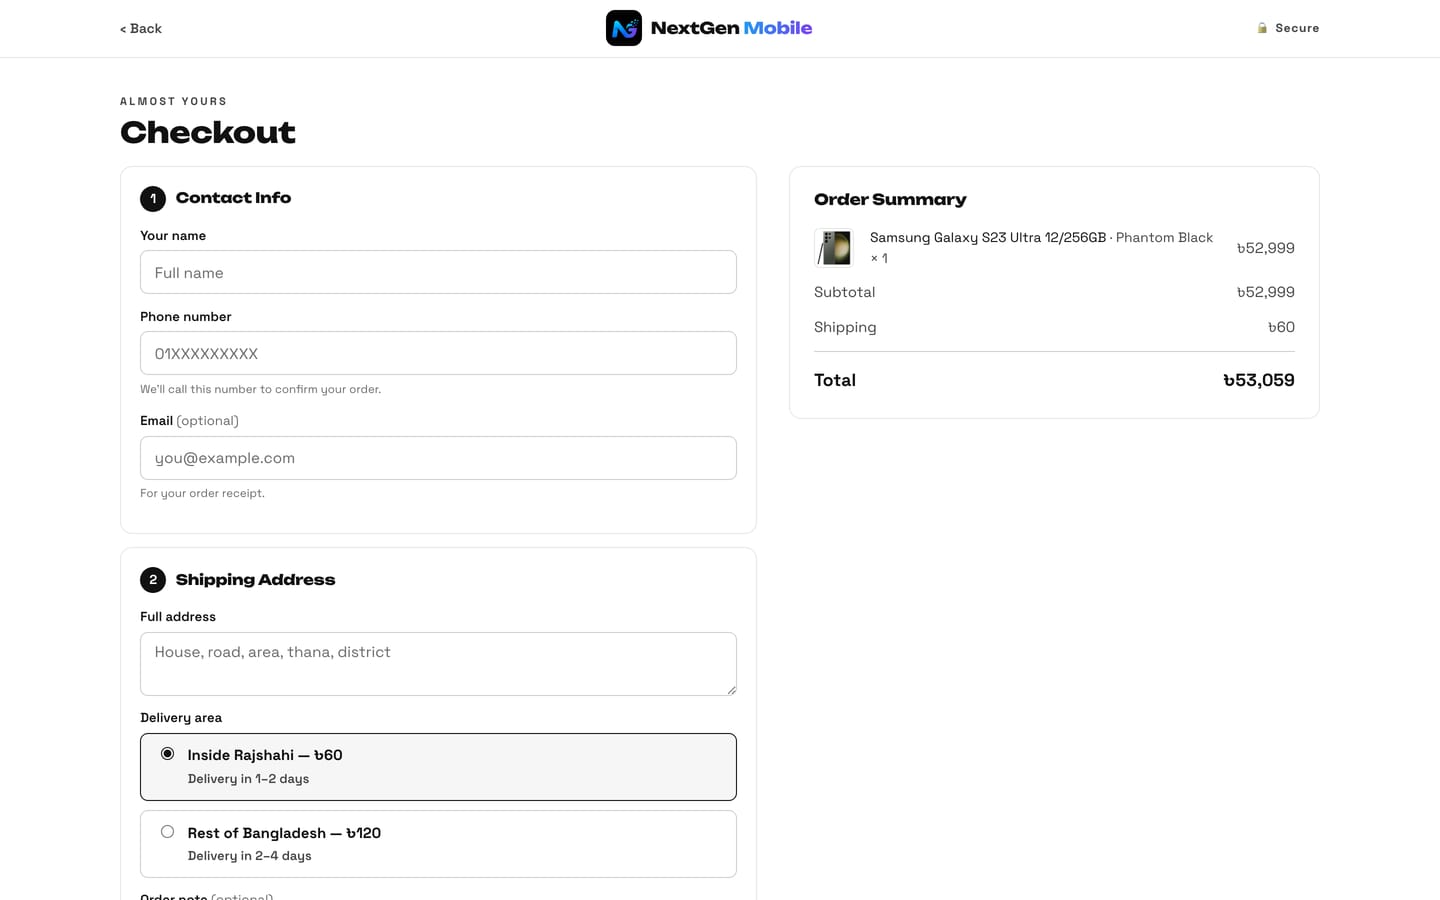
Task: Click the Secure padlock icon
Action: pos(1262,28)
